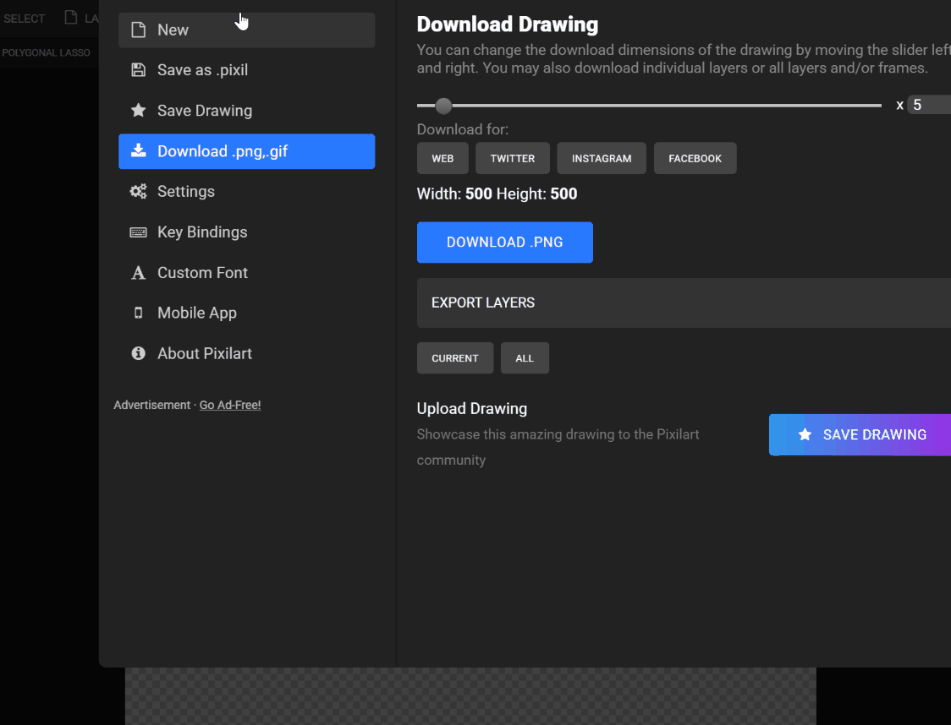Select the INSTAGRAM download preset
The height and width of the screenshot is (725, 951).
602,158
